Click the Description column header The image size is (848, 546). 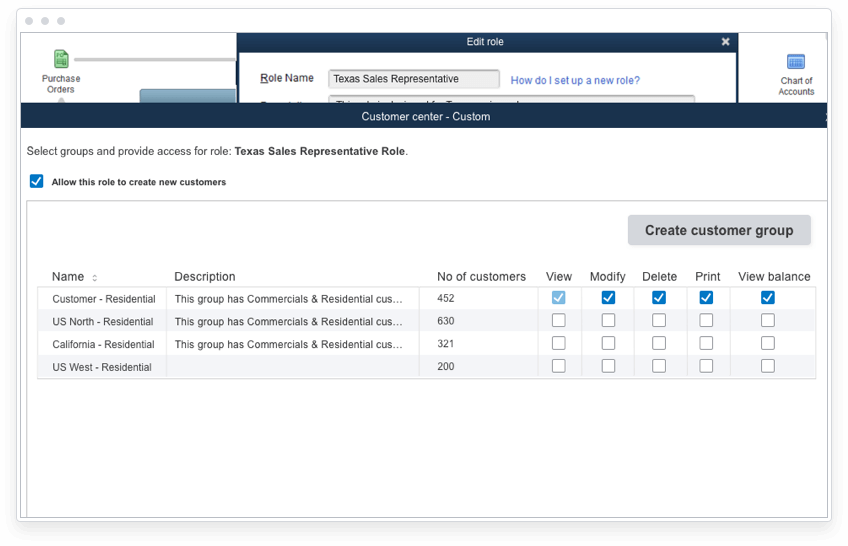point(204,277)
